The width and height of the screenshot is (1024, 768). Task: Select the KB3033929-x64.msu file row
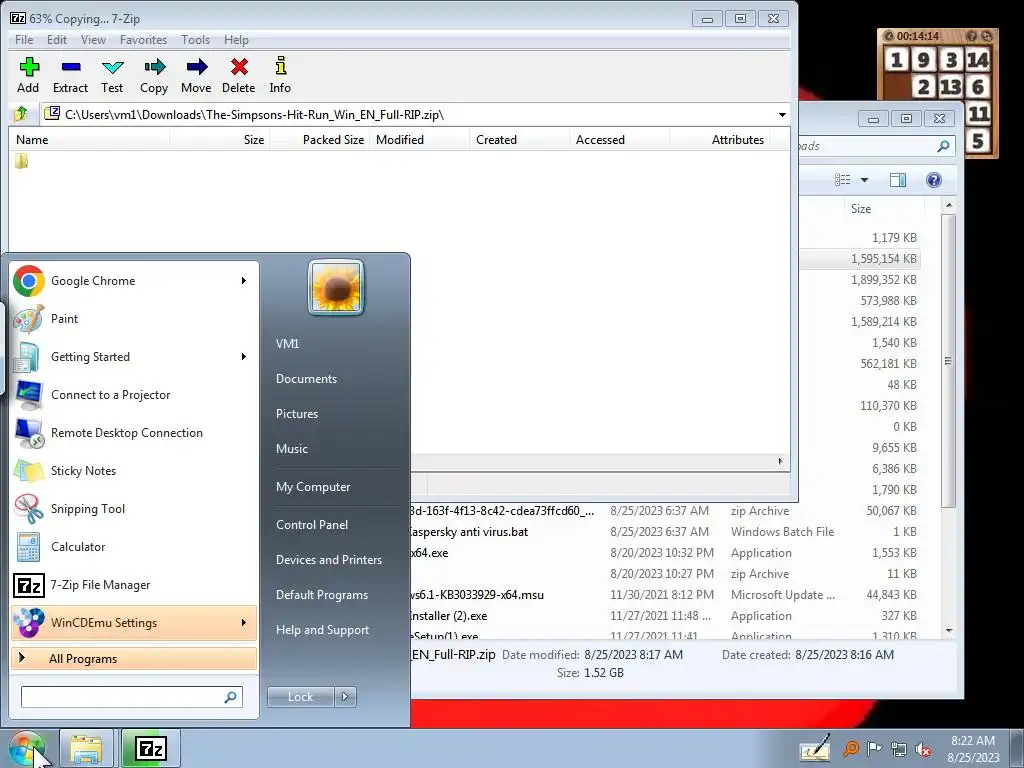coord(664,595)
